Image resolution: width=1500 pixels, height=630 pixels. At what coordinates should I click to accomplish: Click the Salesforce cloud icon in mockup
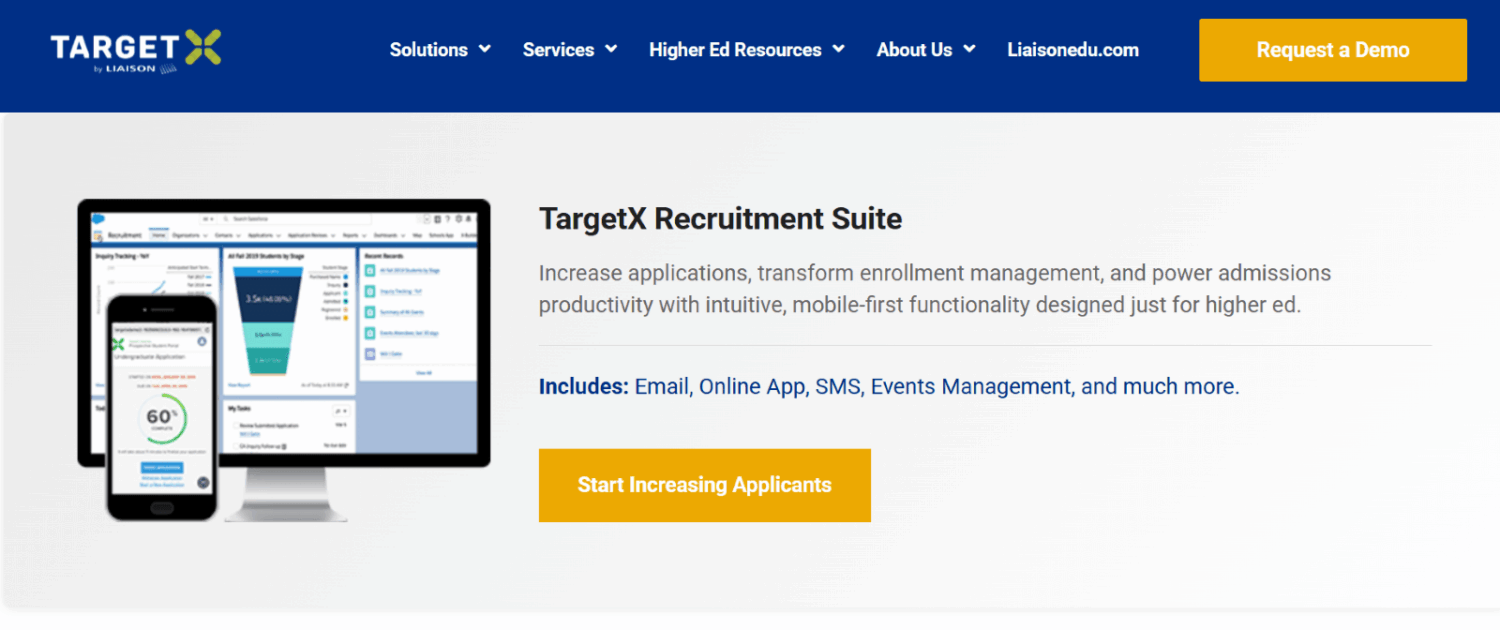point(99,217)
